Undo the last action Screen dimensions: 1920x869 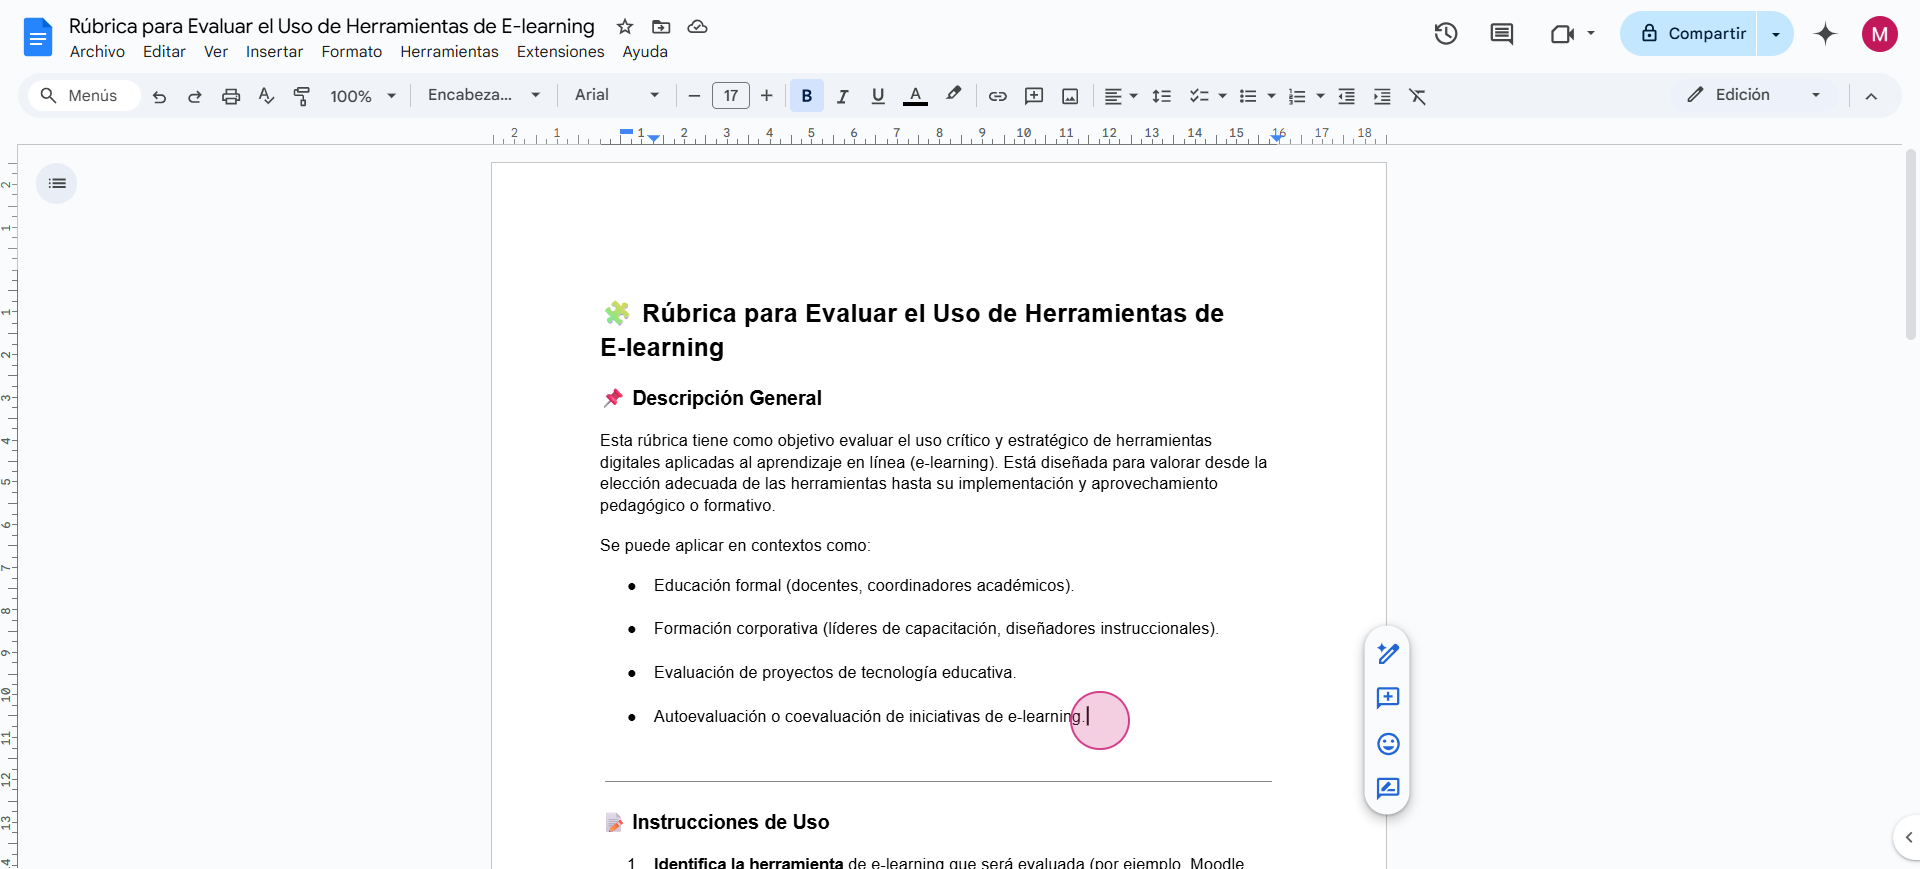(159, 96)
